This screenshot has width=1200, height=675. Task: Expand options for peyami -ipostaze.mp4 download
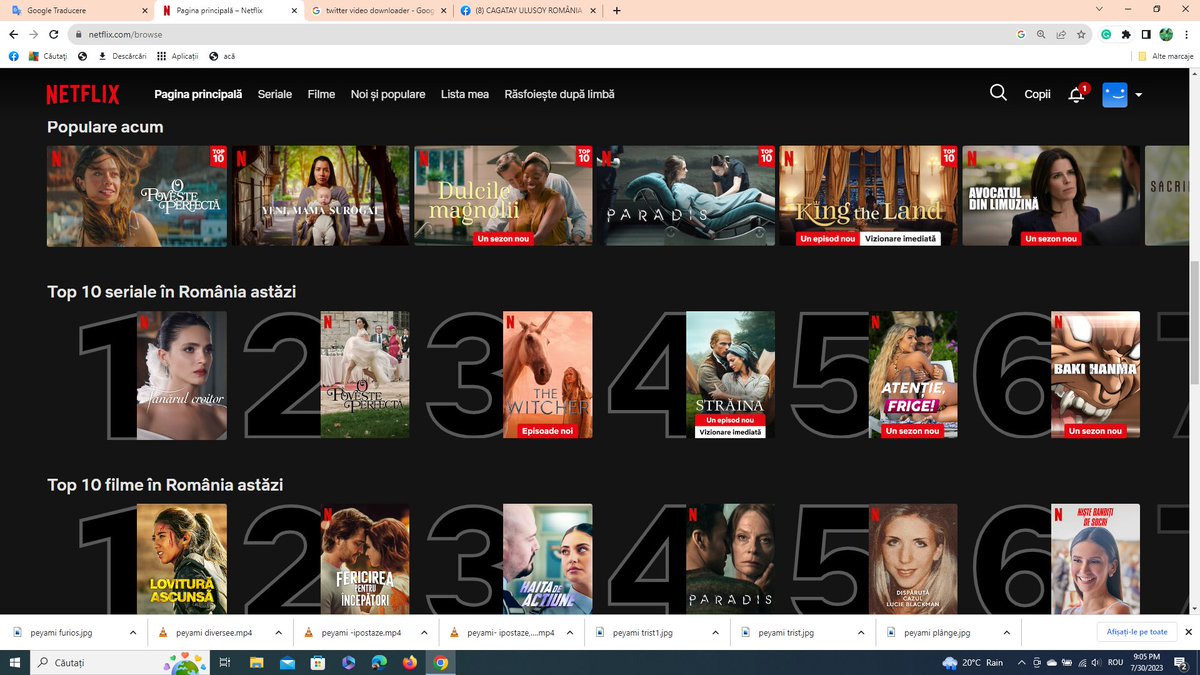(425, 633)
